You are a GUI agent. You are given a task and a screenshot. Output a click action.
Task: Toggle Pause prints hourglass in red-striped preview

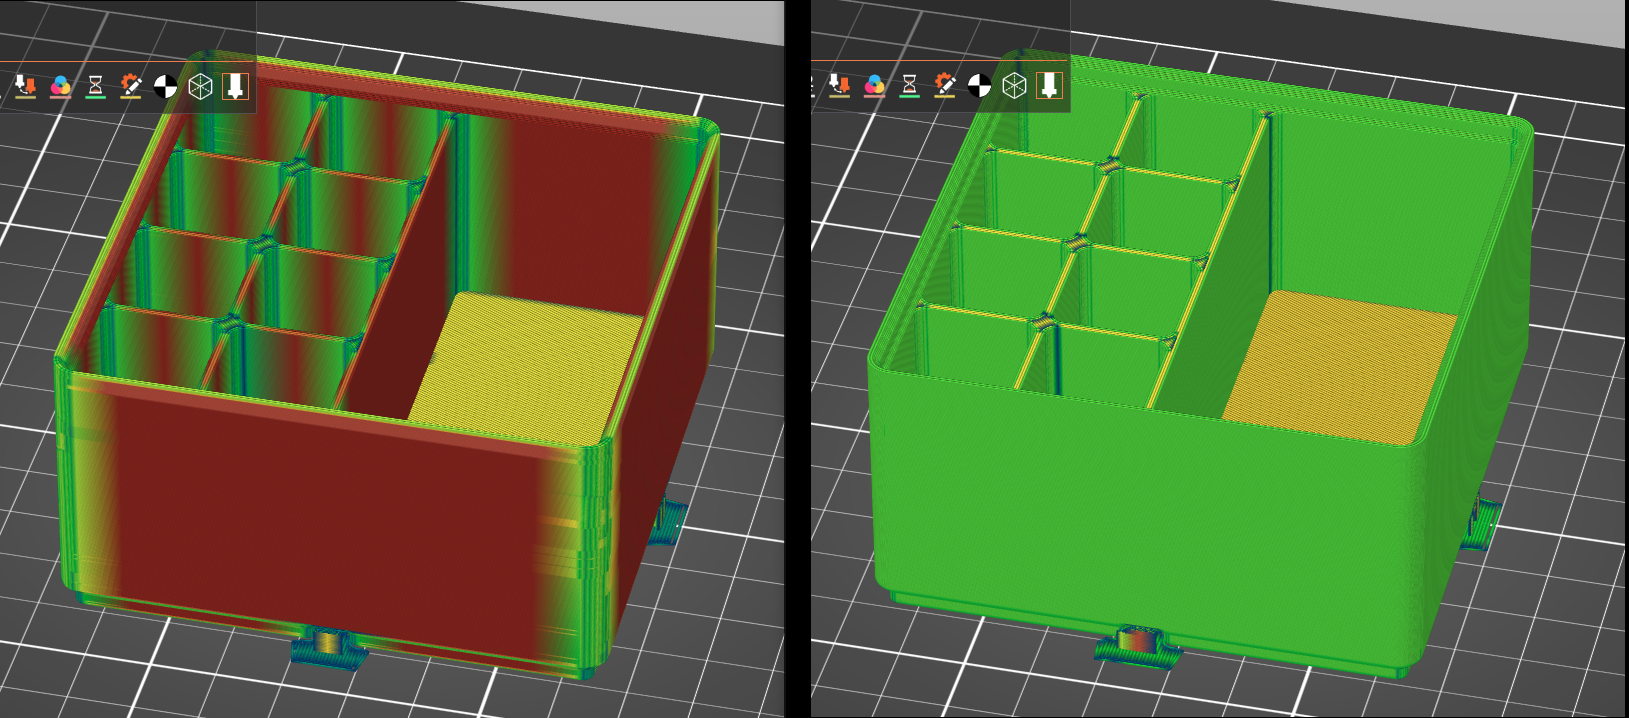point(96,86)
